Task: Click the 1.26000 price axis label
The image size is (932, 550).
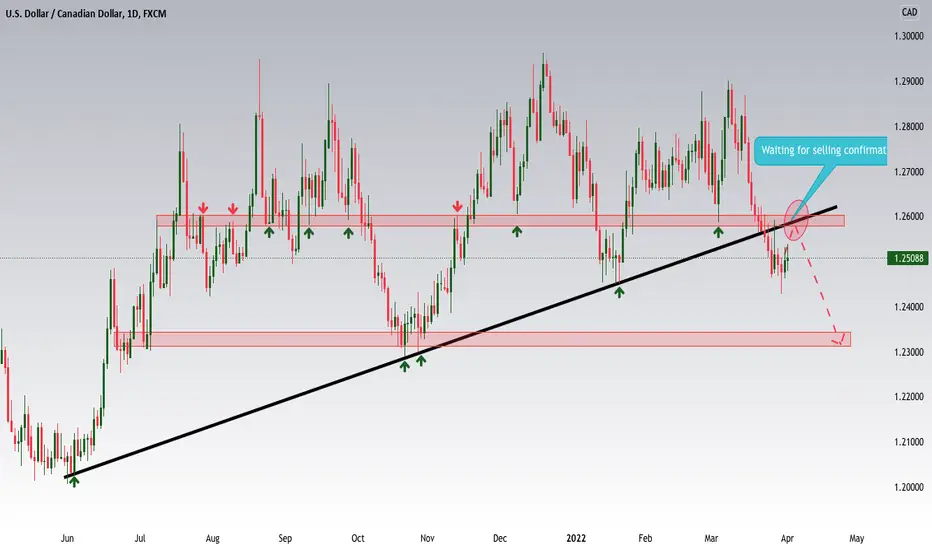Action: click(x=908, y=216)
